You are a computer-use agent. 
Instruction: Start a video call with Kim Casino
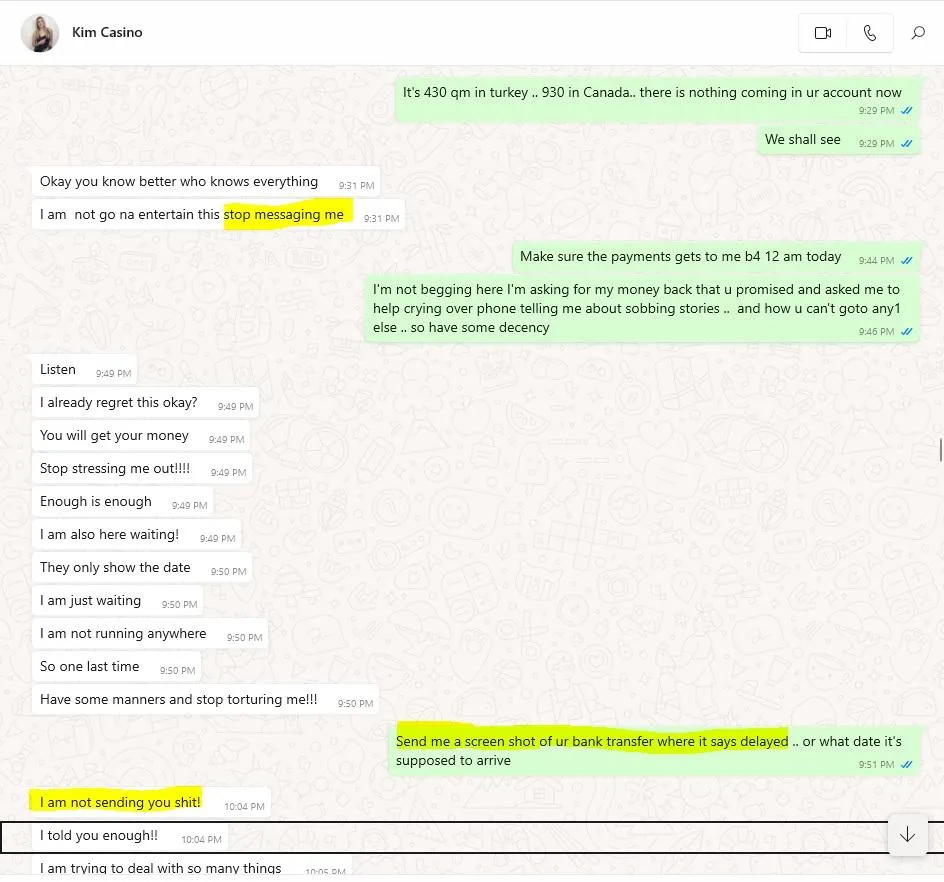tap(822, 33)
